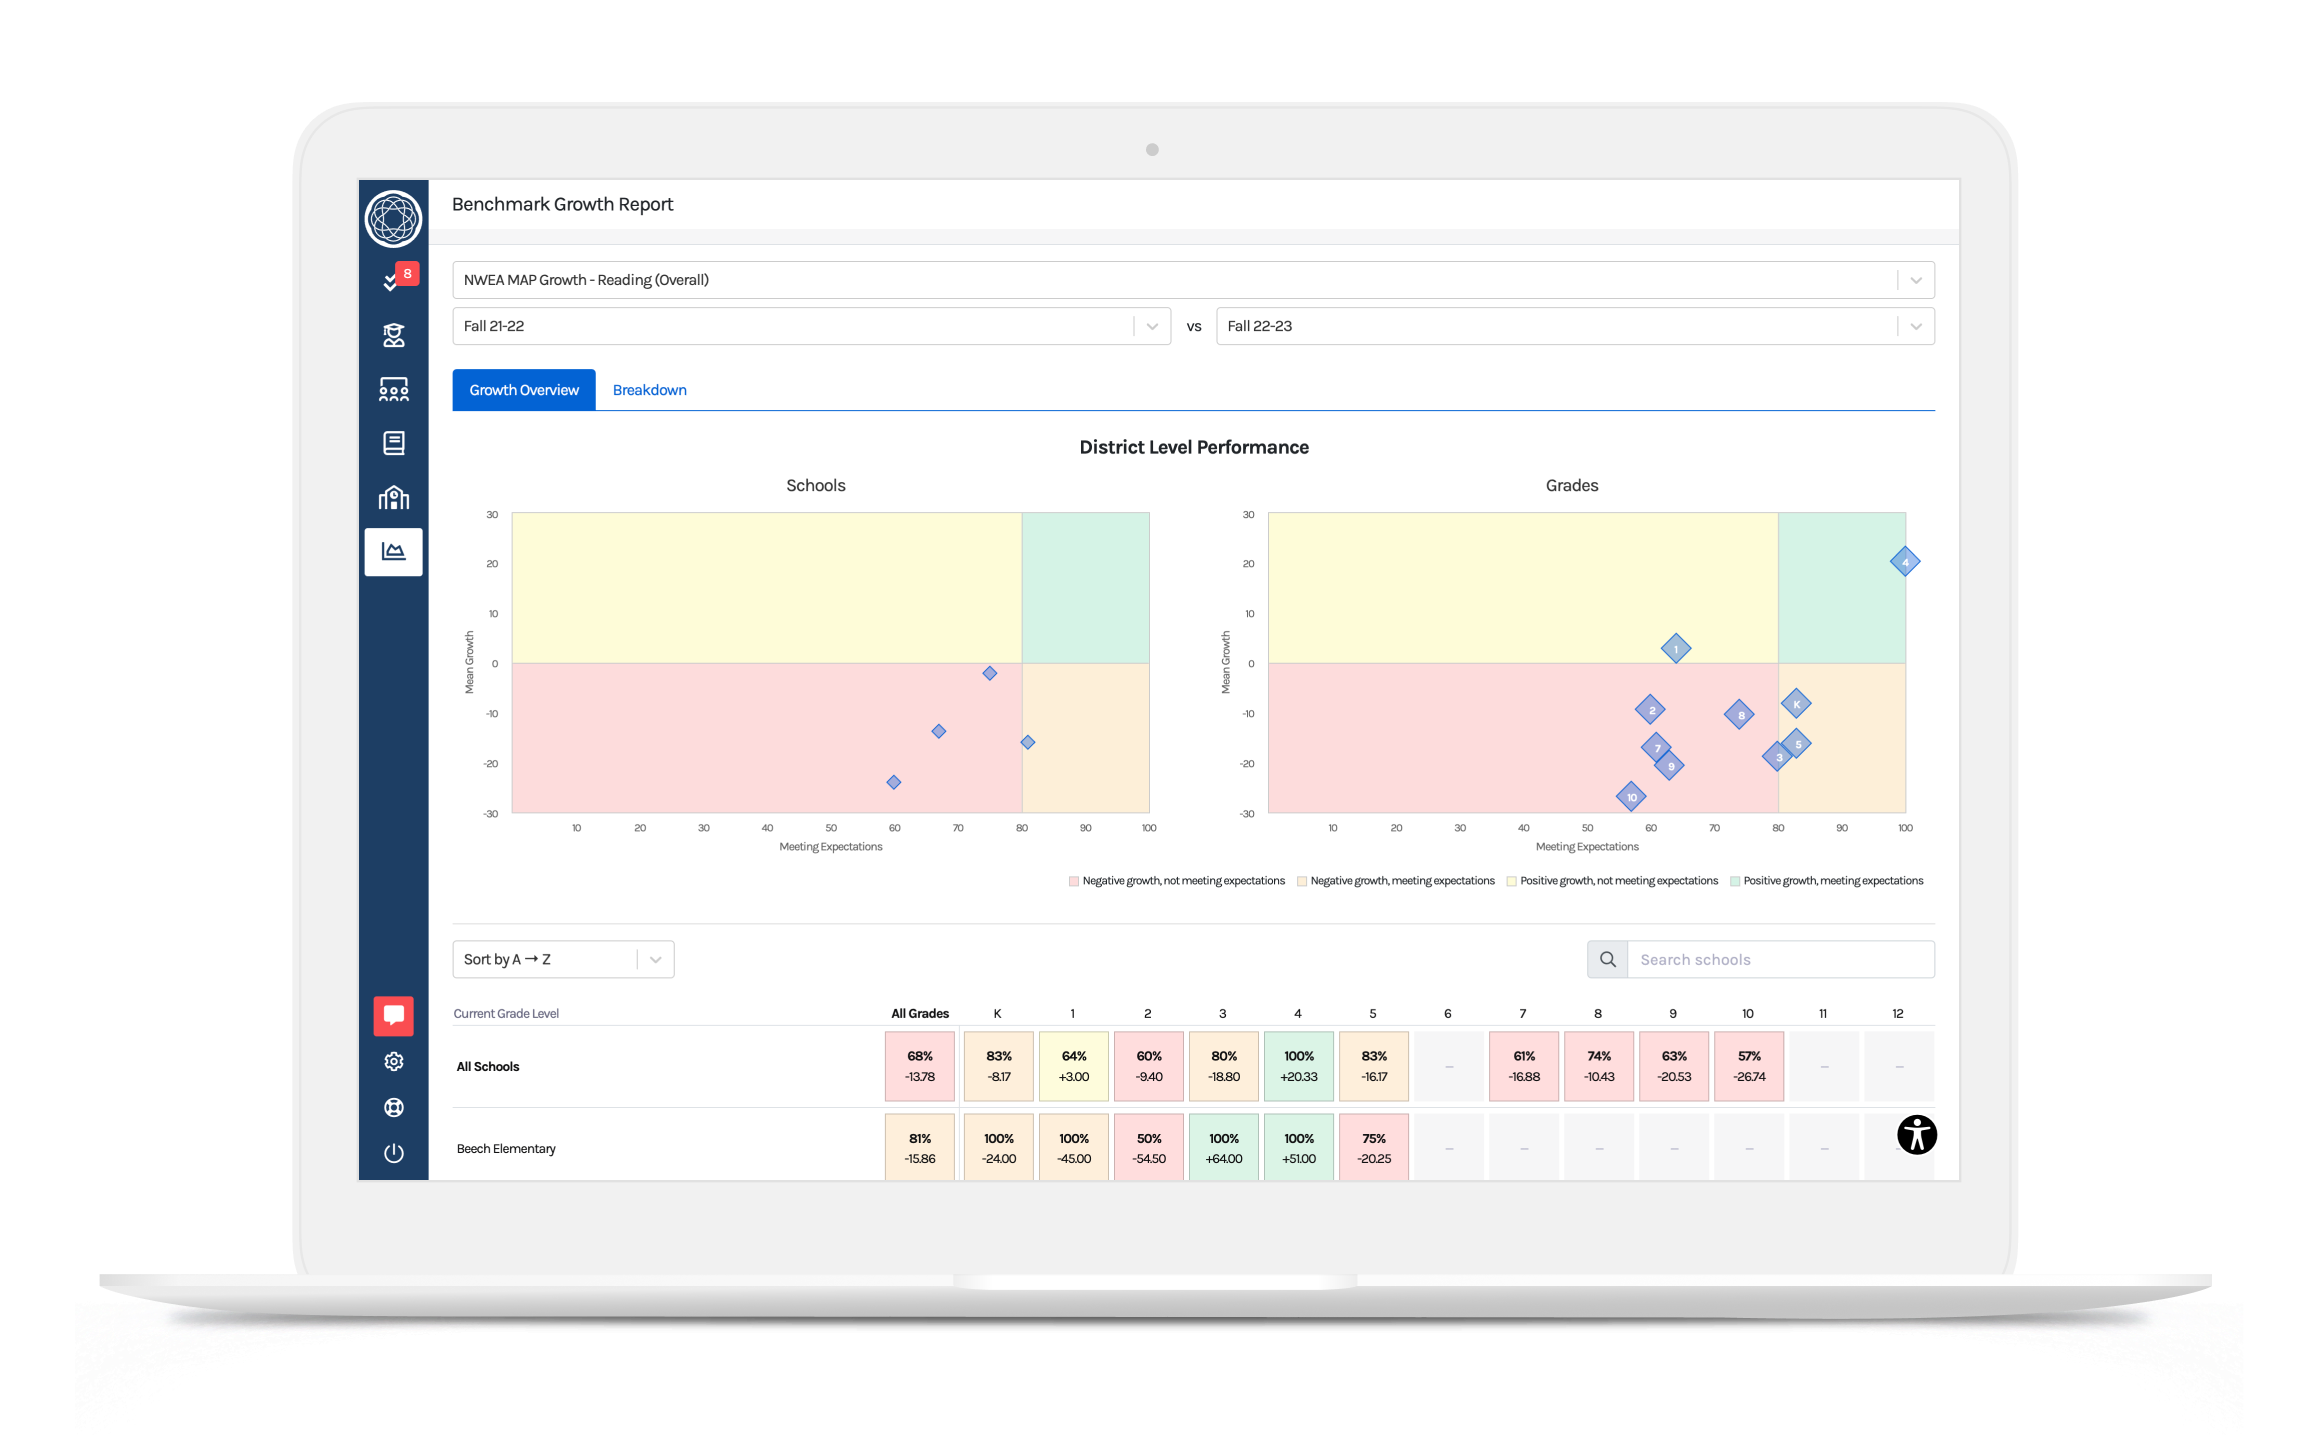
Task: Click grade 1 diamond marker in Grades chart
Action: (1675, 649)
